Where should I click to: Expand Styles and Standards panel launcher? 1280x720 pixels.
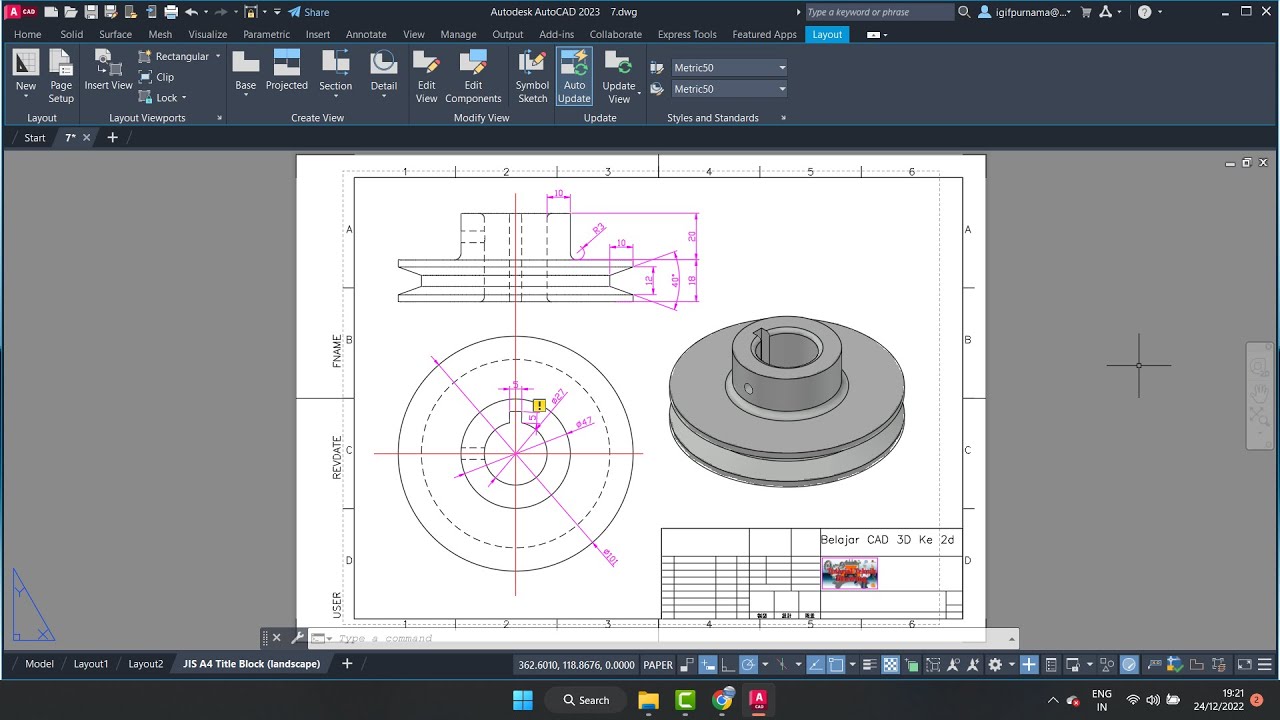point(783,118)
